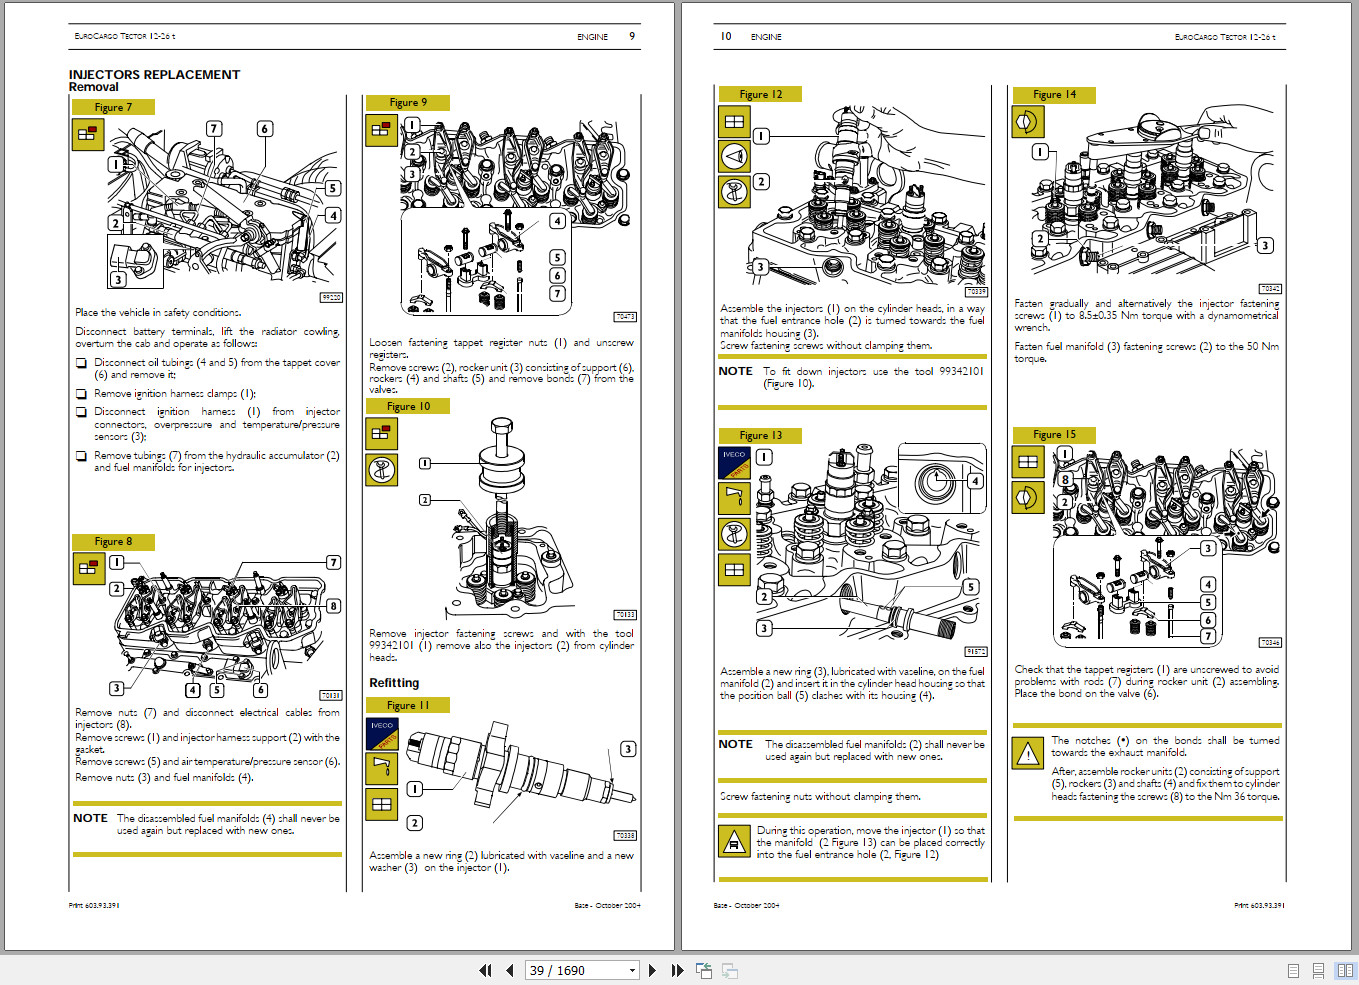Click 'Print 603.93.391' footer on left page
The width and height of the screenshot is (1359, 985).
point(94,905)
